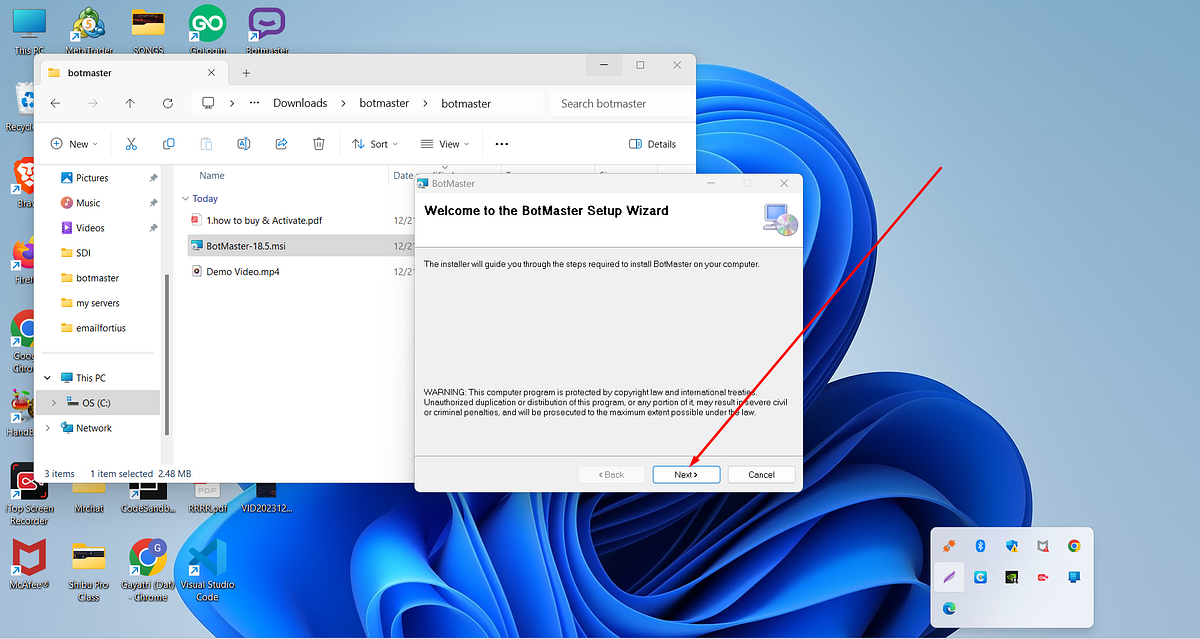This screenshot has width=1200, height=639.
Task: Collapse the This PC tree node
Action: tap(48, 378)
